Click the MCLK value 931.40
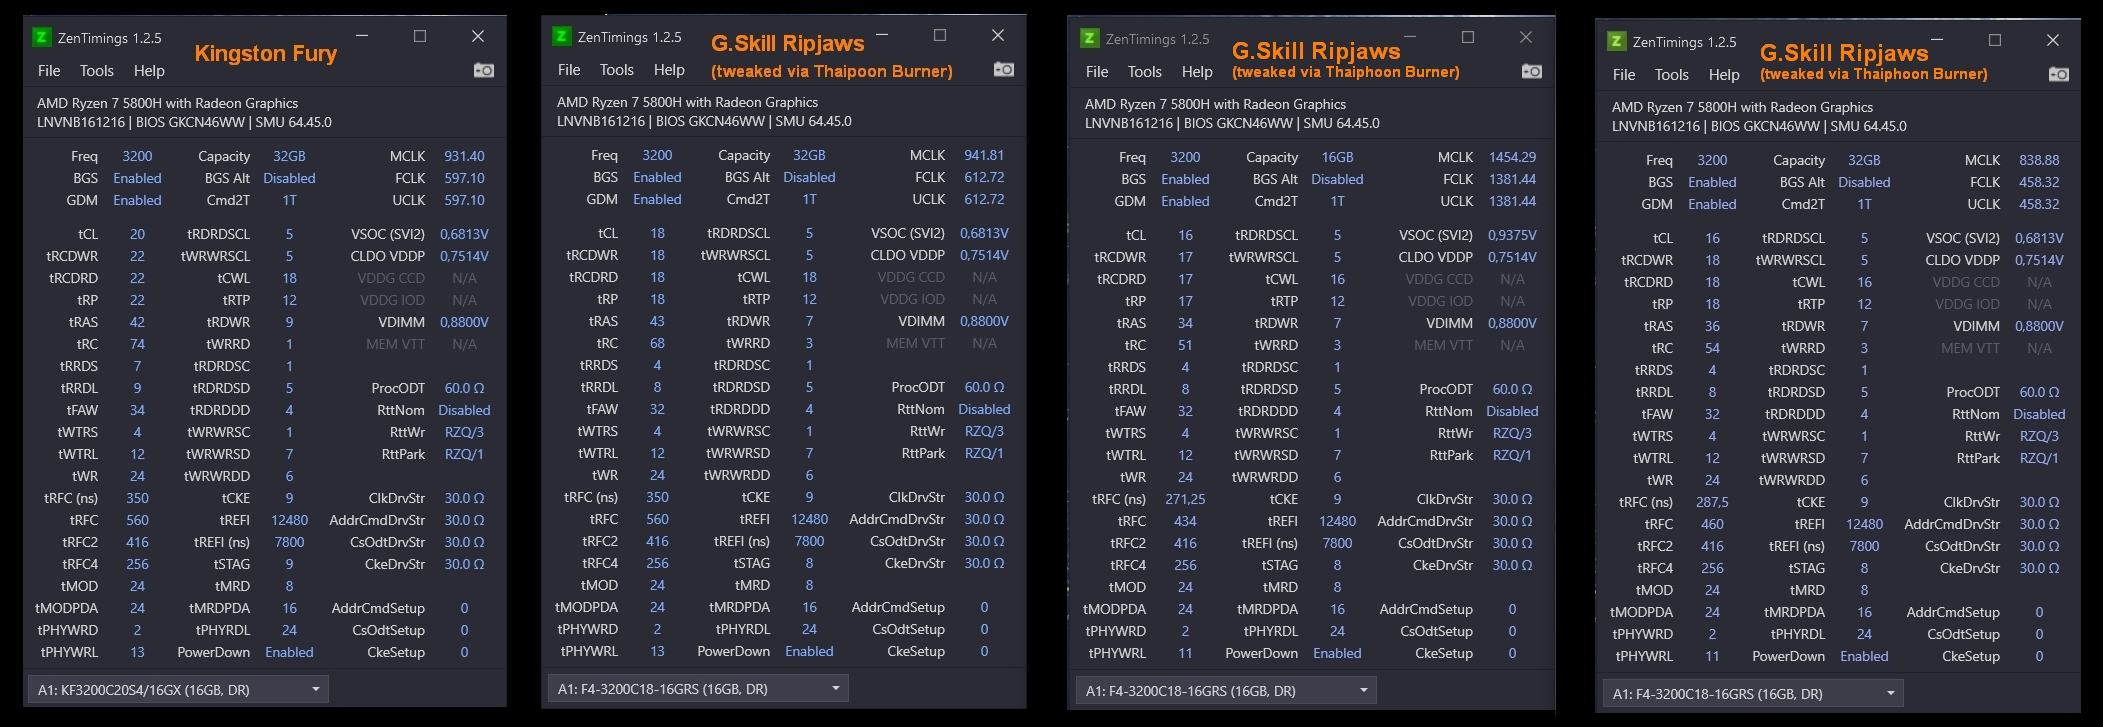 click(x=464, y=156)
